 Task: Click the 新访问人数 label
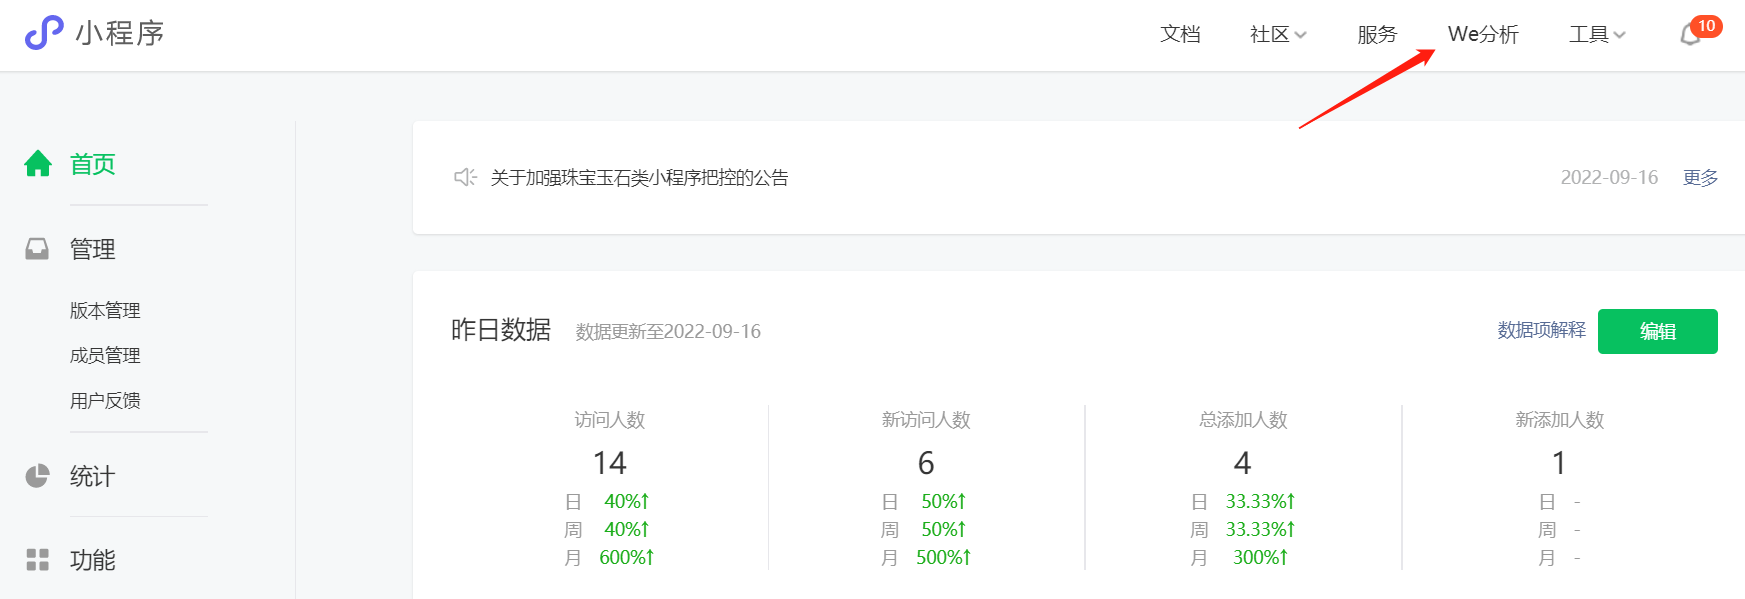926,420
